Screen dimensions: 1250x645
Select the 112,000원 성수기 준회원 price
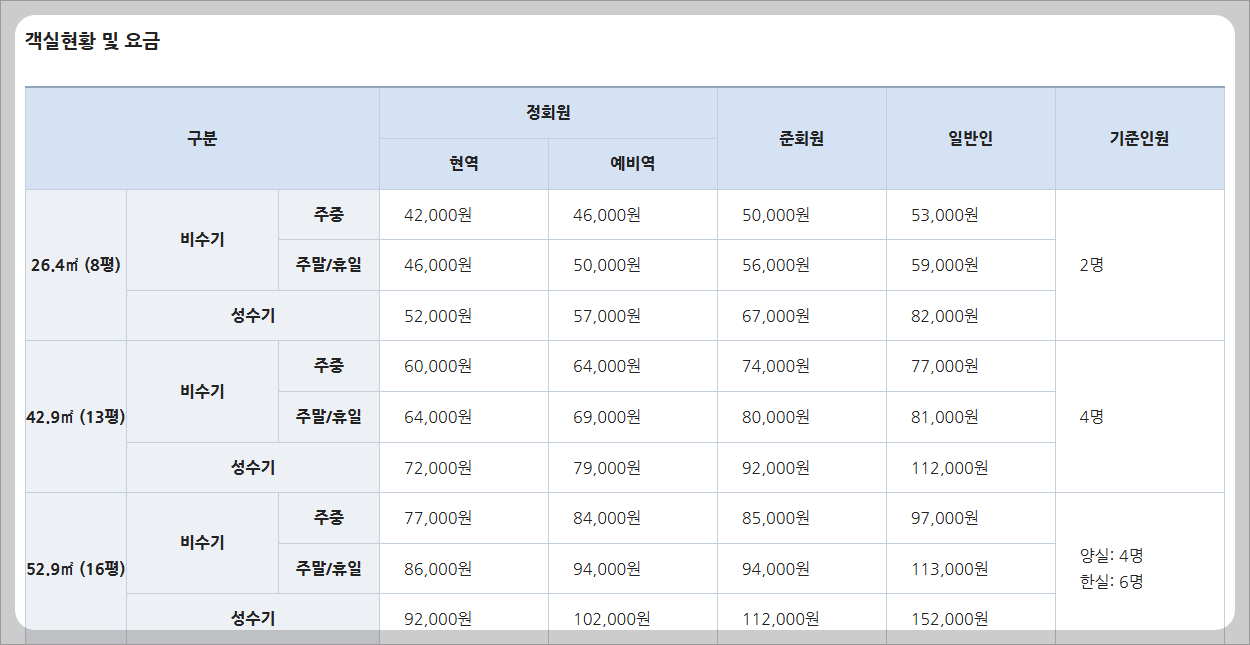click(799, 617)
